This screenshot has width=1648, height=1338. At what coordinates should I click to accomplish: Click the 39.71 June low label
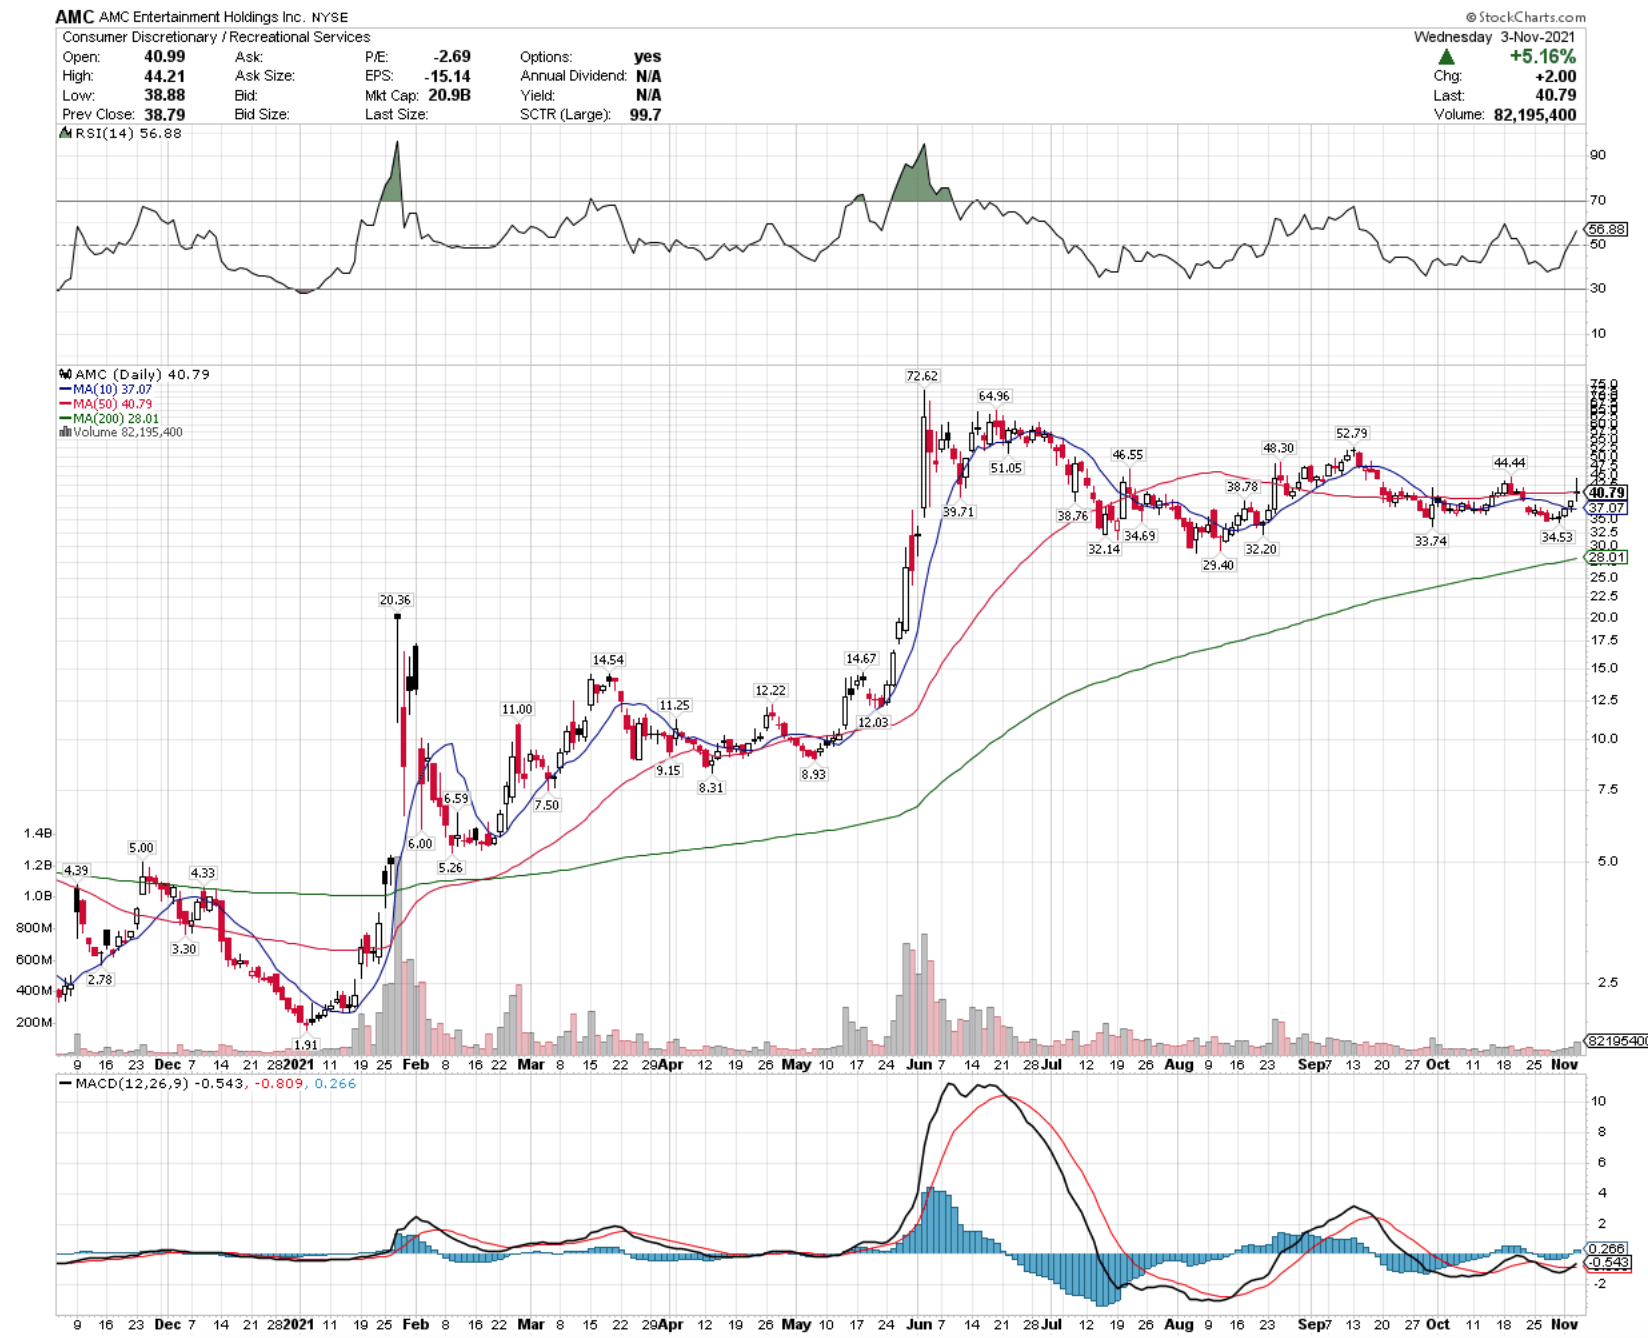tap(958, 512)
